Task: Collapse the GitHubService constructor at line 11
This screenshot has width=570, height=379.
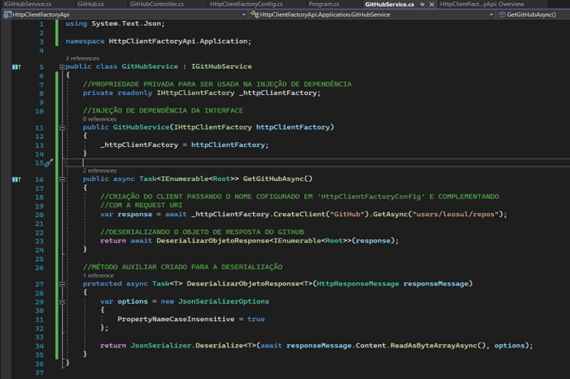Action: tap(62, 128)
